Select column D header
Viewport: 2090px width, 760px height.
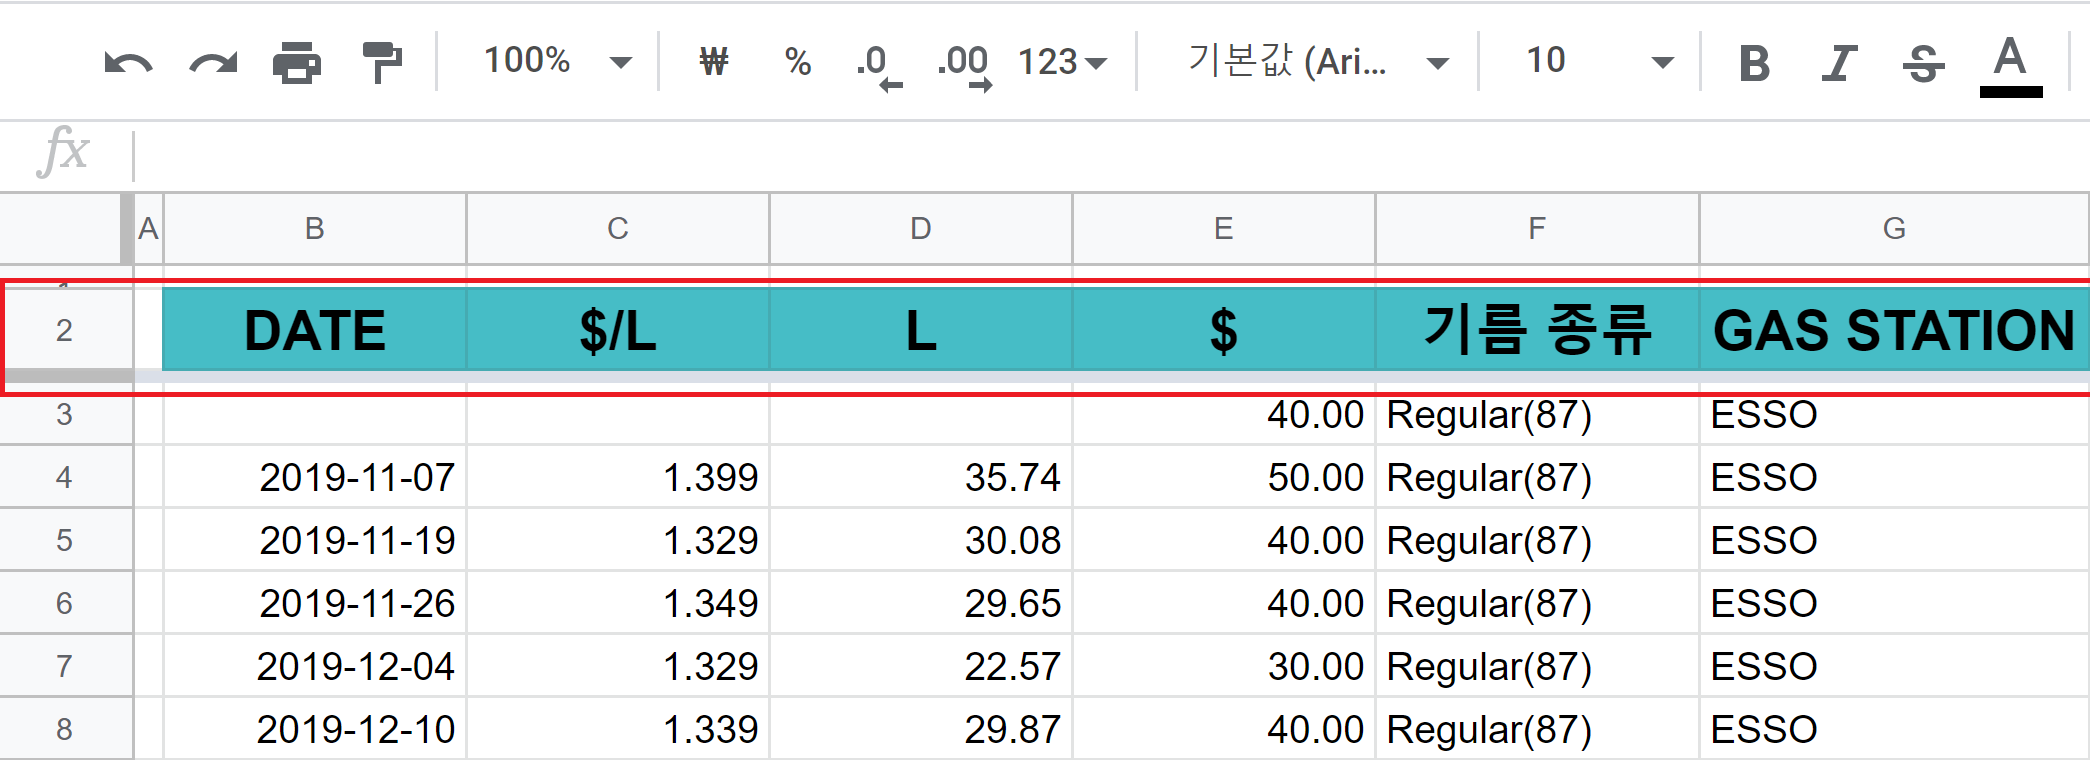[920, 229]
